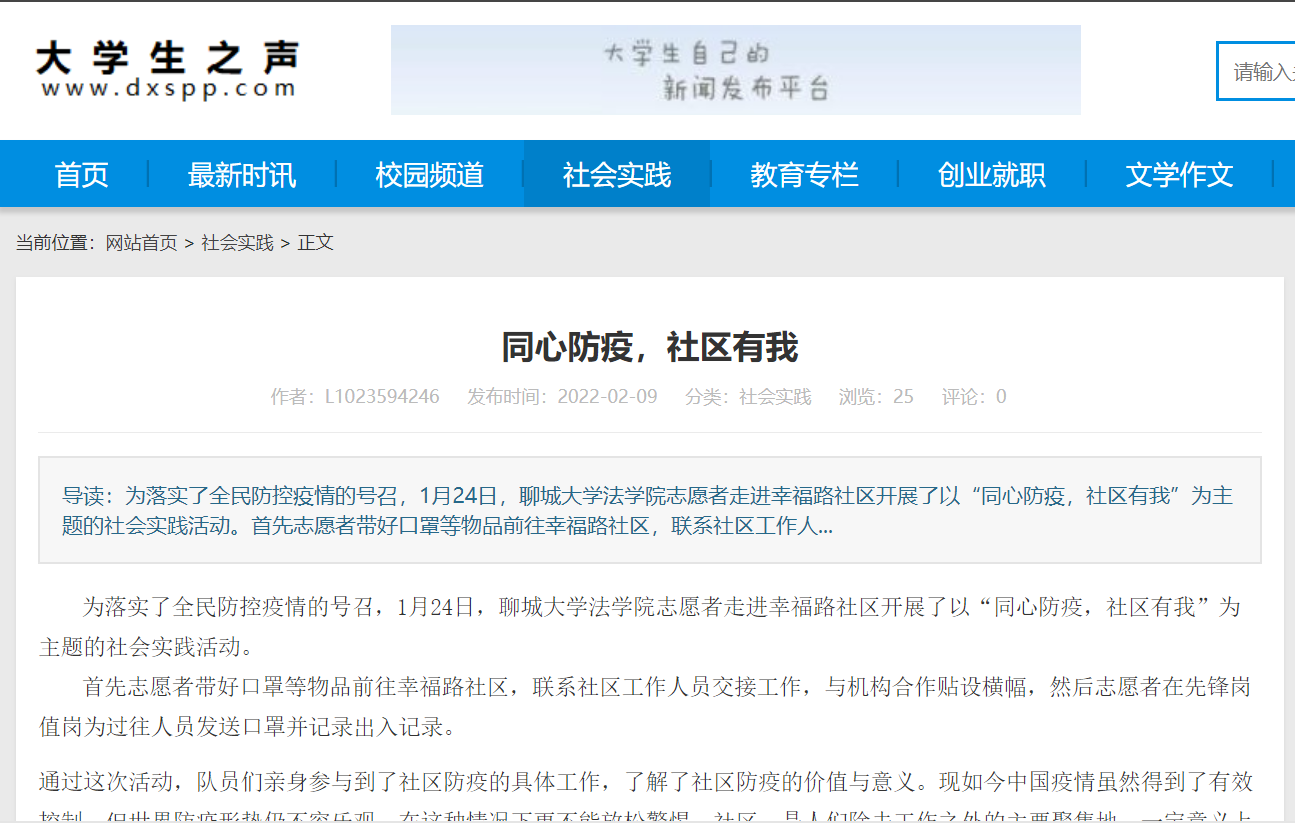
Task: Select the 导读 summary box
Action: [x=647, y=508]
